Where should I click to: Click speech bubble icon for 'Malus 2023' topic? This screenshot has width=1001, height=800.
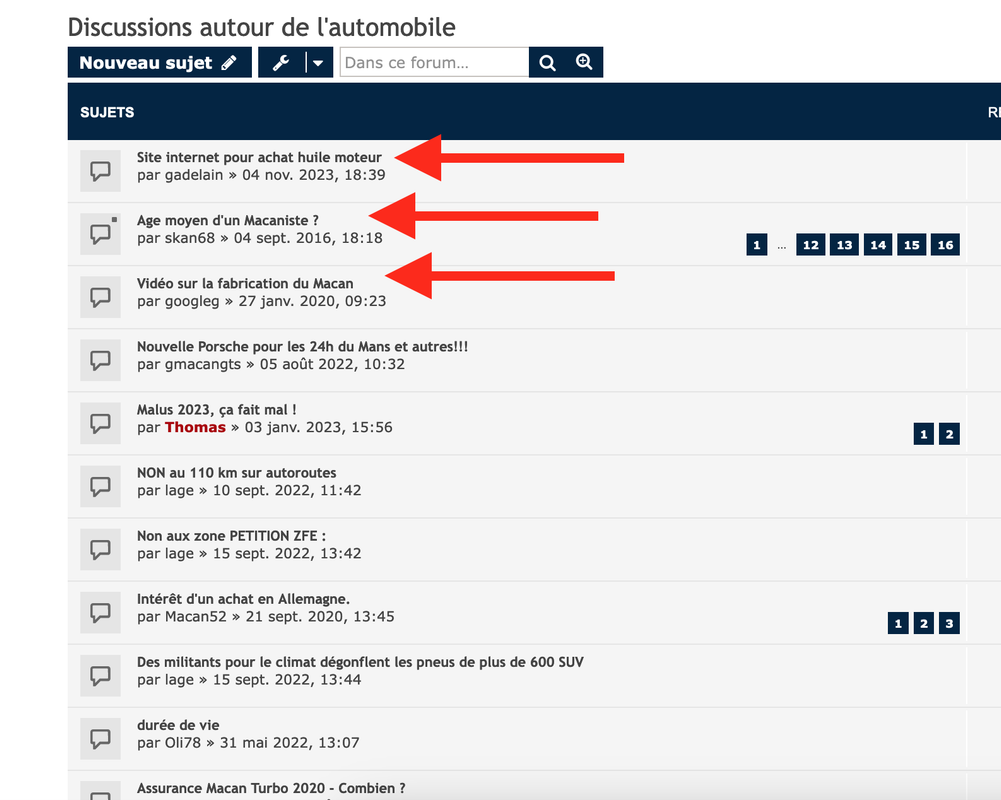100,423
